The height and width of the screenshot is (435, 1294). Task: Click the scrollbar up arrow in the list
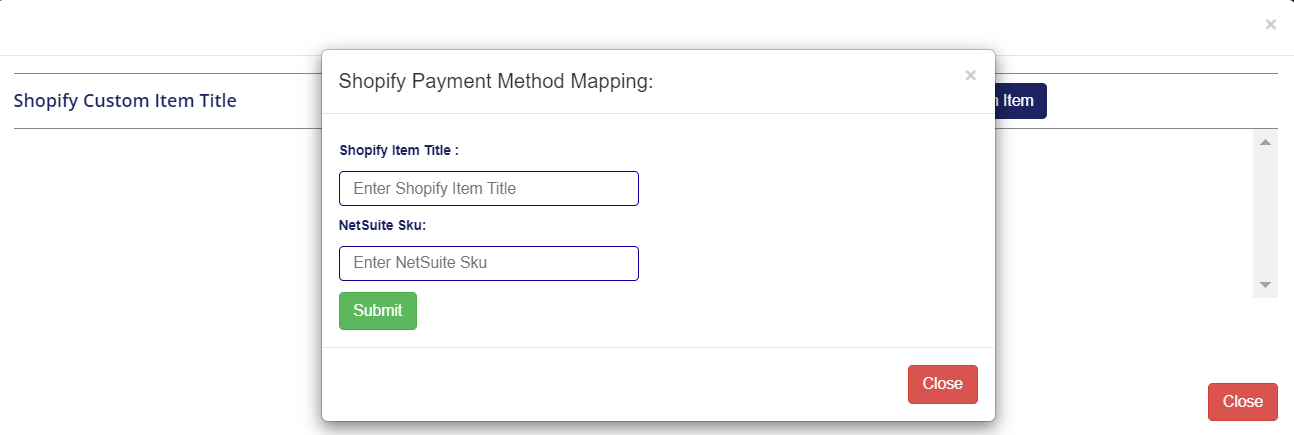click(1265, 143)
